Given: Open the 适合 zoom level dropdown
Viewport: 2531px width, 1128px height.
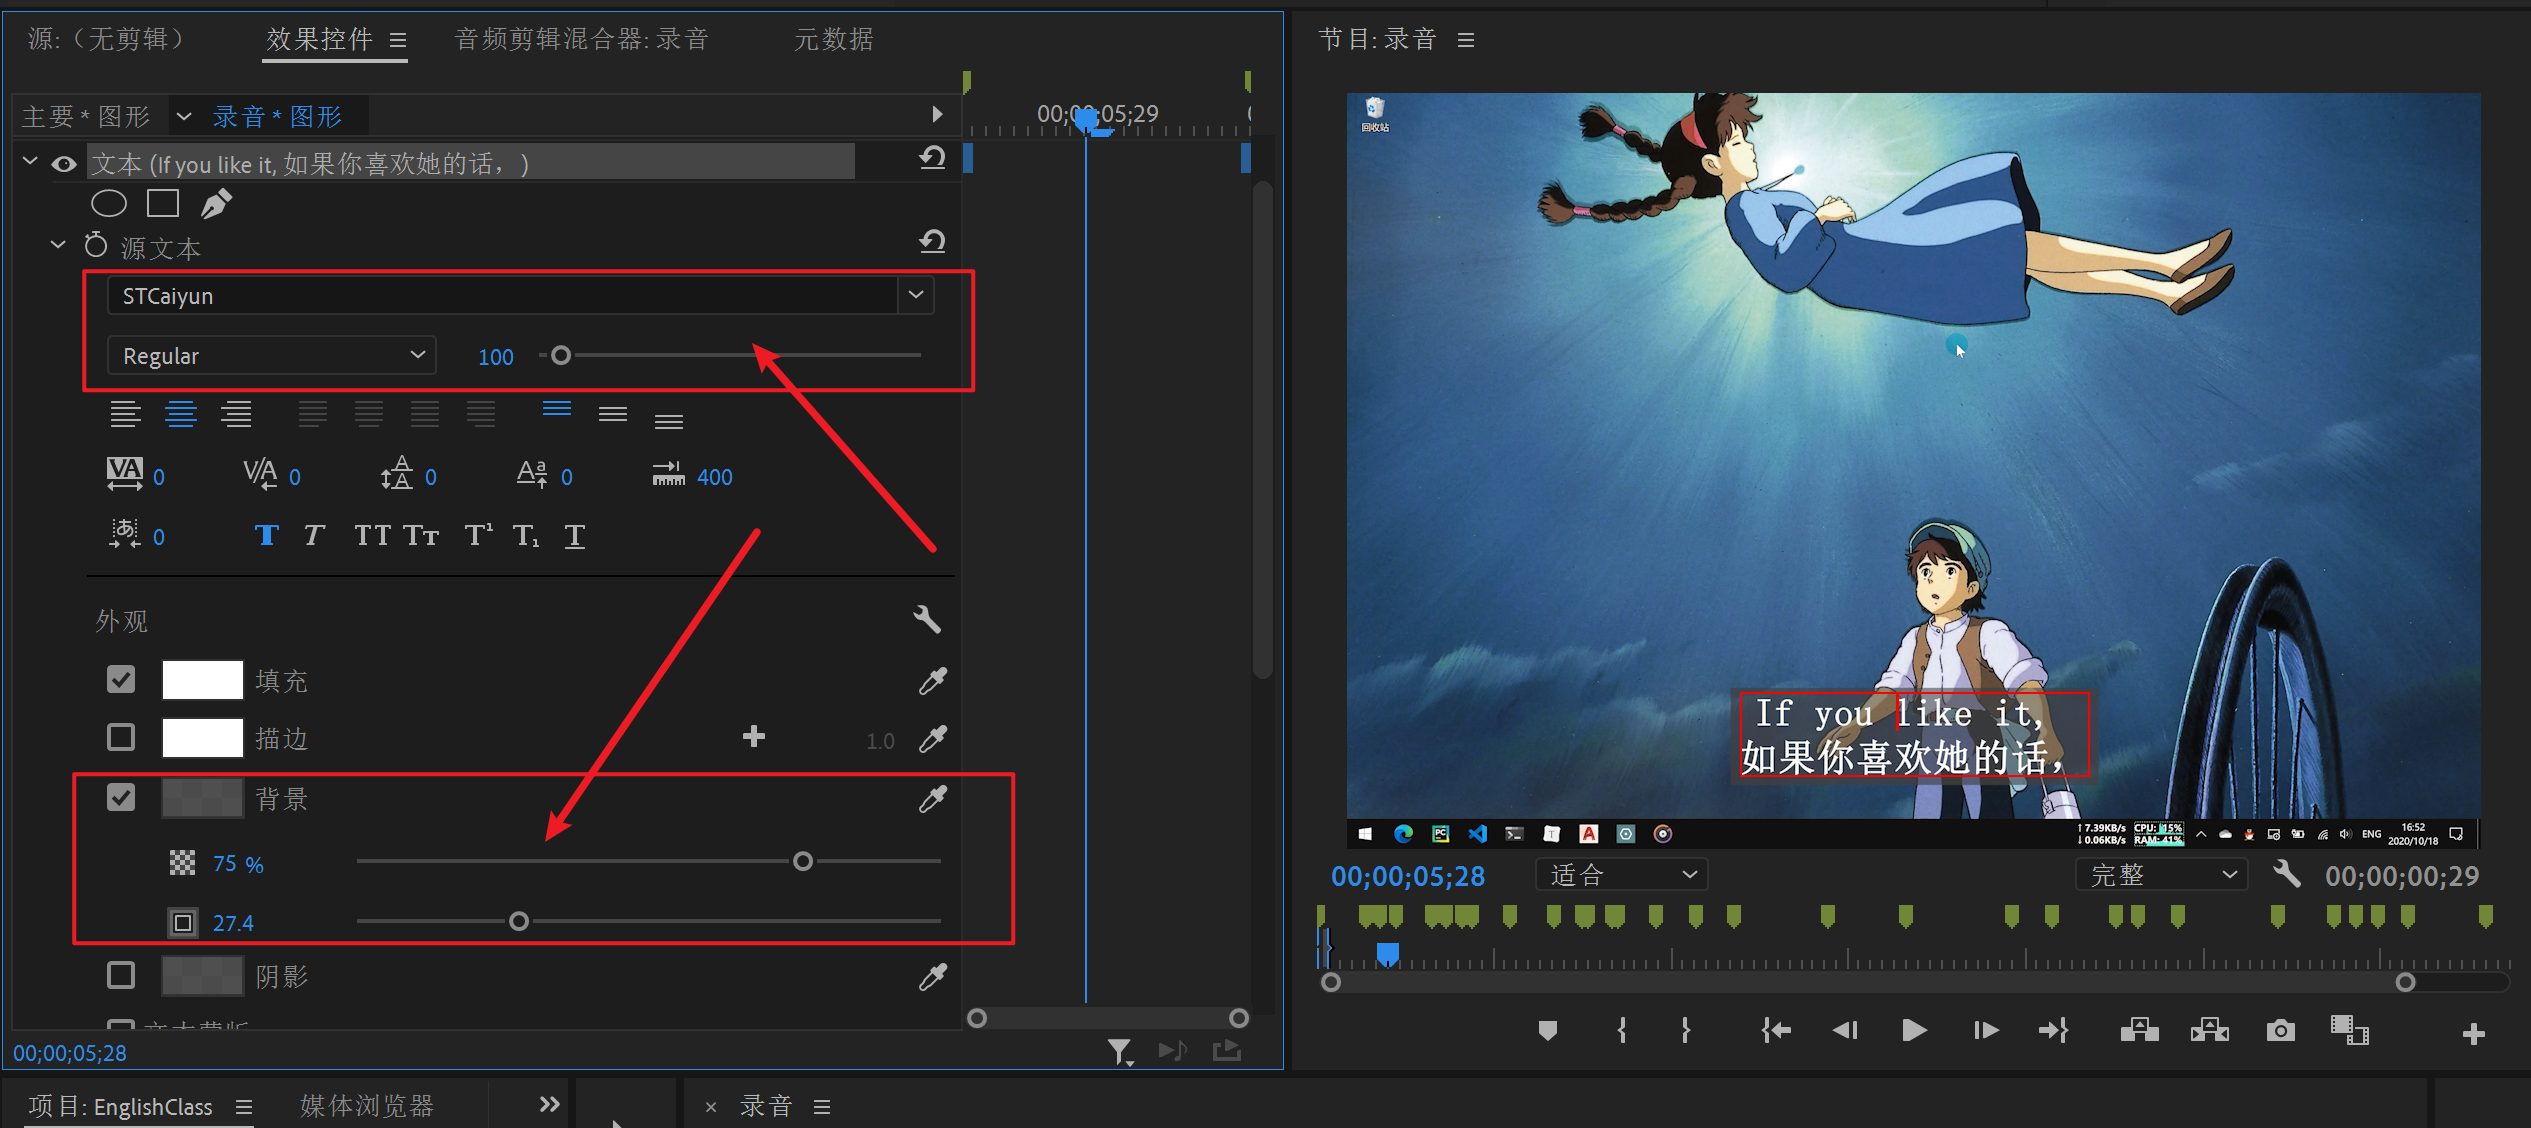Looking at the screenshot, I should [x=1621, y=875].
